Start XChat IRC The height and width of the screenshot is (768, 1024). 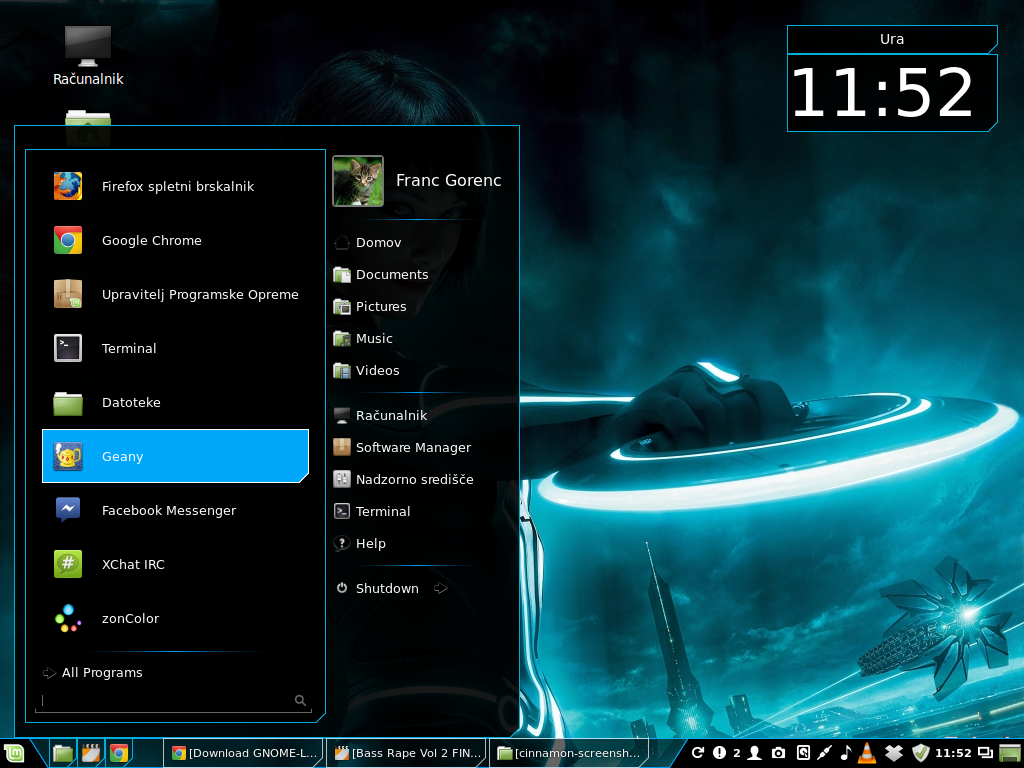point(175,564)
